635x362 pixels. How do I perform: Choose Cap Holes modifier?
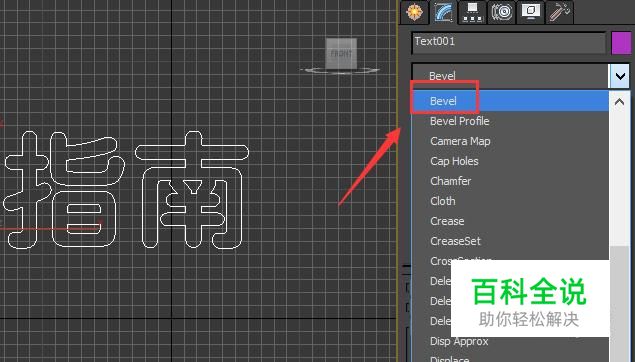[x=510, y=161]
